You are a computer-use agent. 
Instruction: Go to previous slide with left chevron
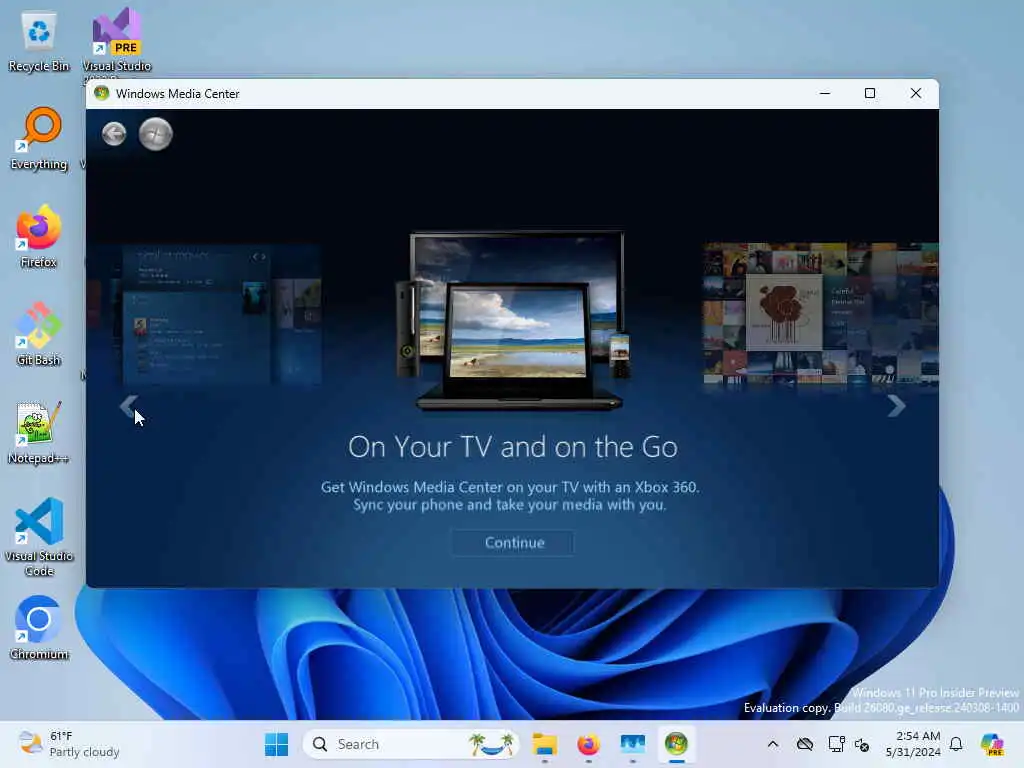(x=129, y=406)
